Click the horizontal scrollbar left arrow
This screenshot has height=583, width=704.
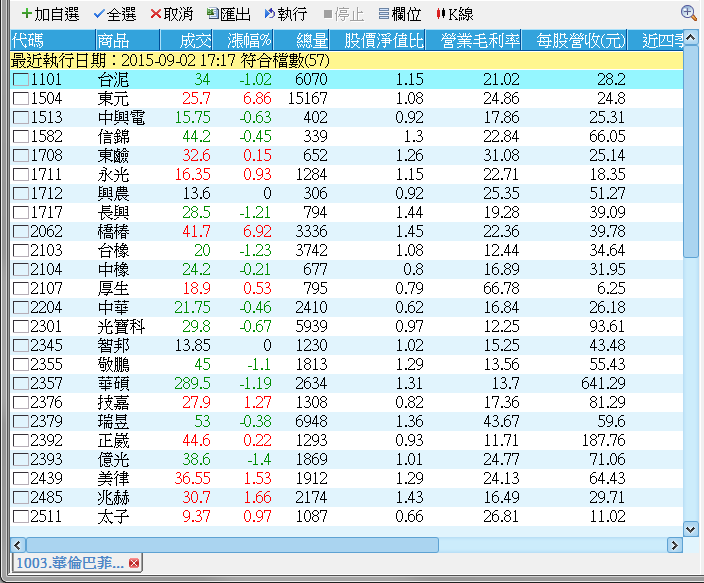[x=17, y=545]
